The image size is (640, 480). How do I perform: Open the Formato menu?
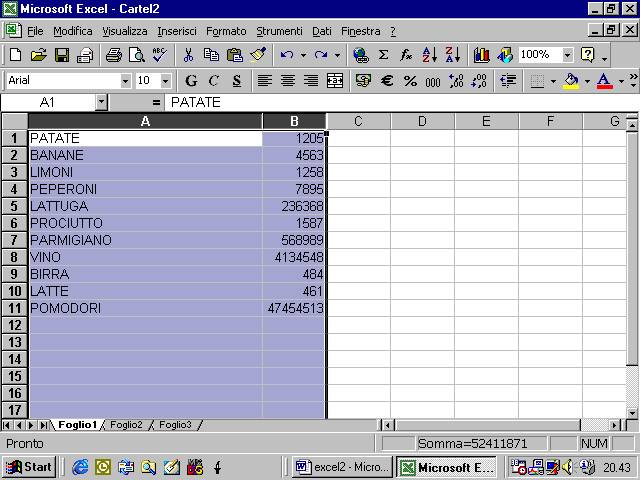pos(226,31)
